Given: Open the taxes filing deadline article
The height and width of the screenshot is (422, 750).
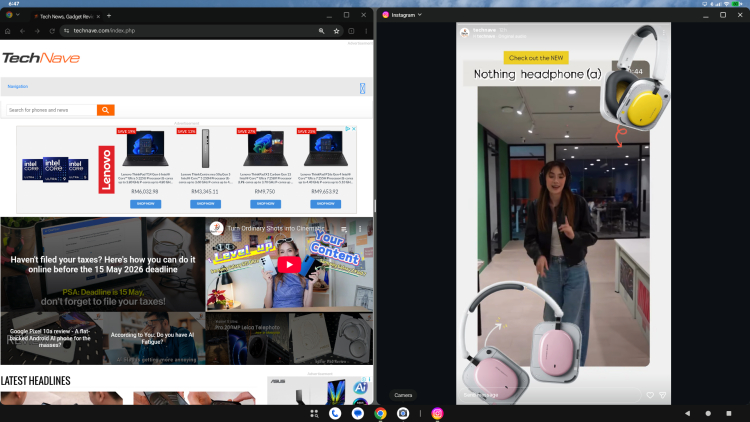Looking at the screenshot, I should tap(103, 265).
